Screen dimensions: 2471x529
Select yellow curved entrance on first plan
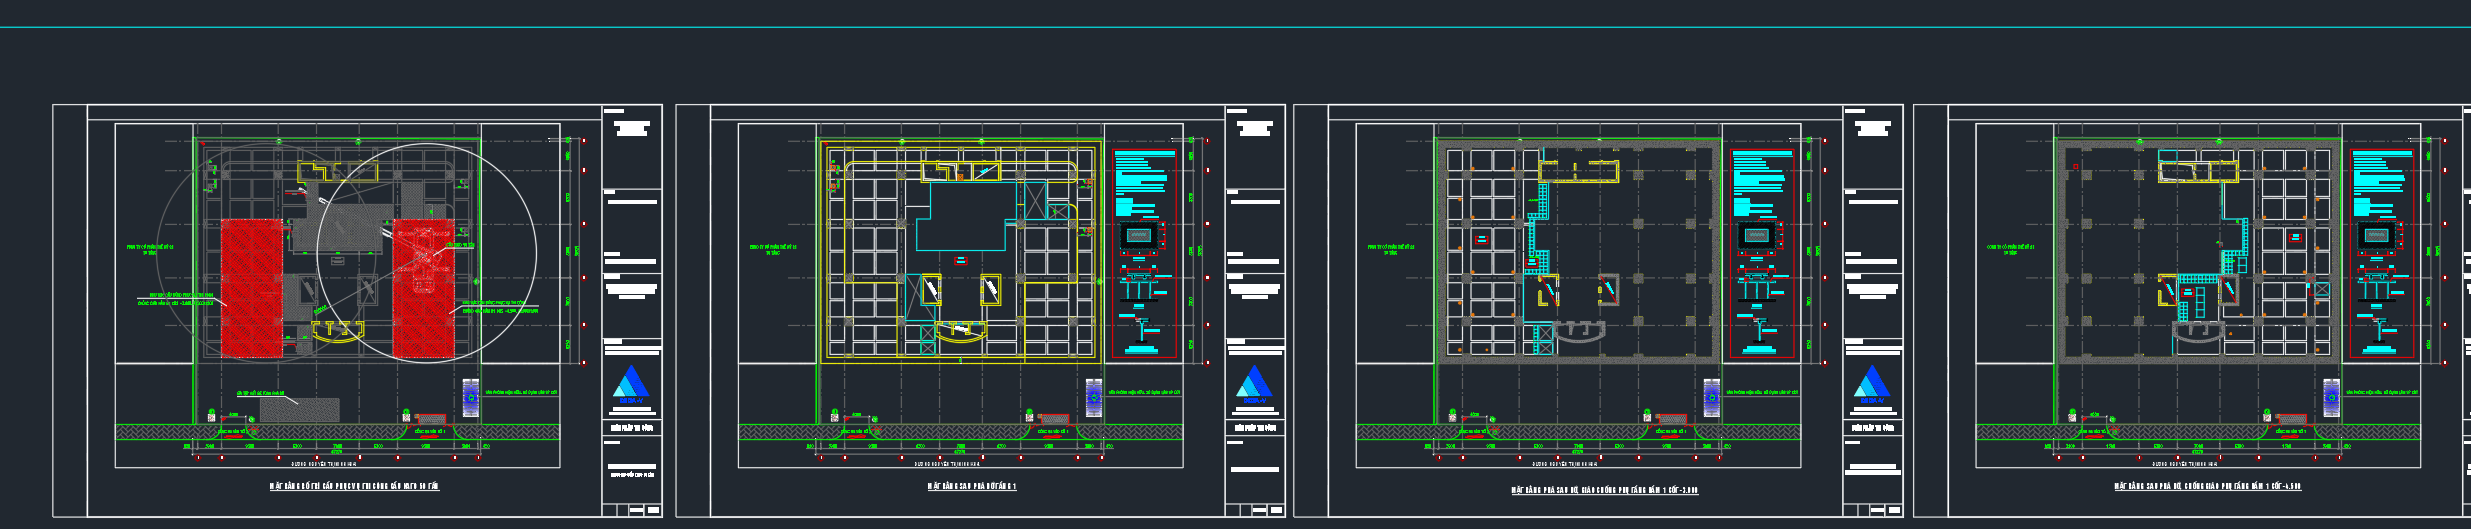(337, 332)
